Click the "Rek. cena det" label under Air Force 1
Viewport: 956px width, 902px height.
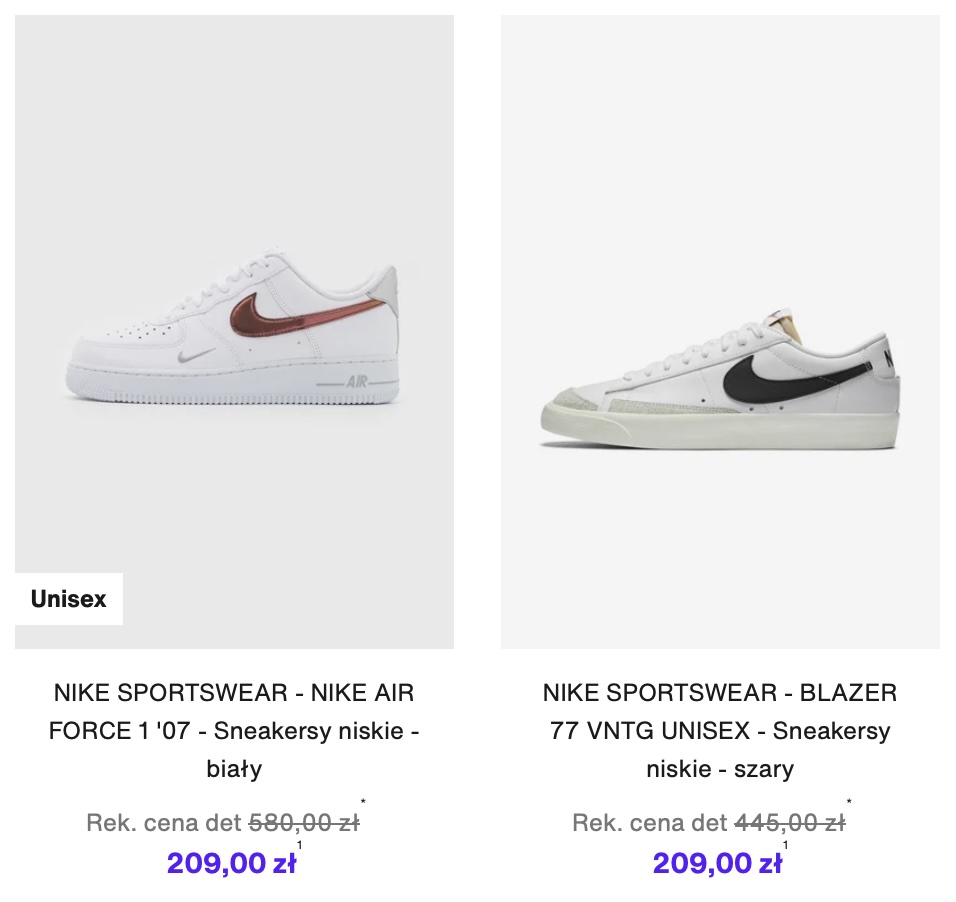164,823
